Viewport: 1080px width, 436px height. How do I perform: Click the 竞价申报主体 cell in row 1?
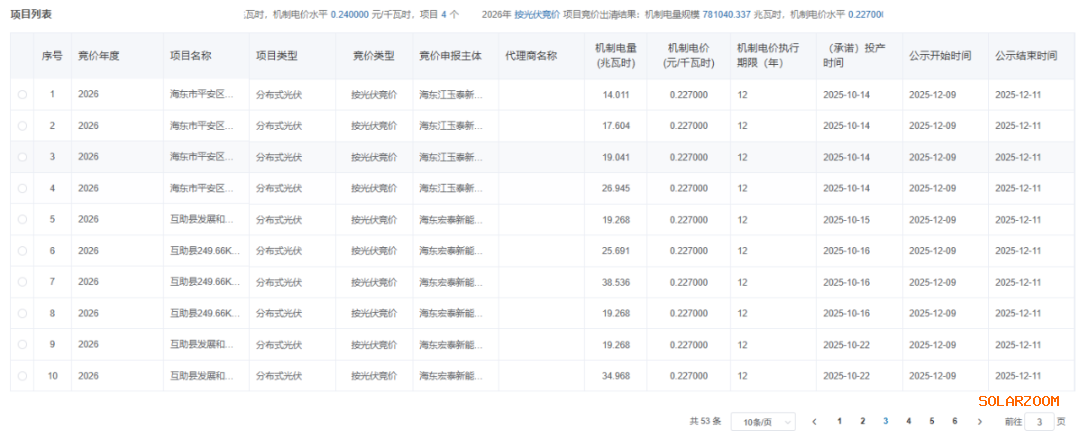(x=451, y=94)
